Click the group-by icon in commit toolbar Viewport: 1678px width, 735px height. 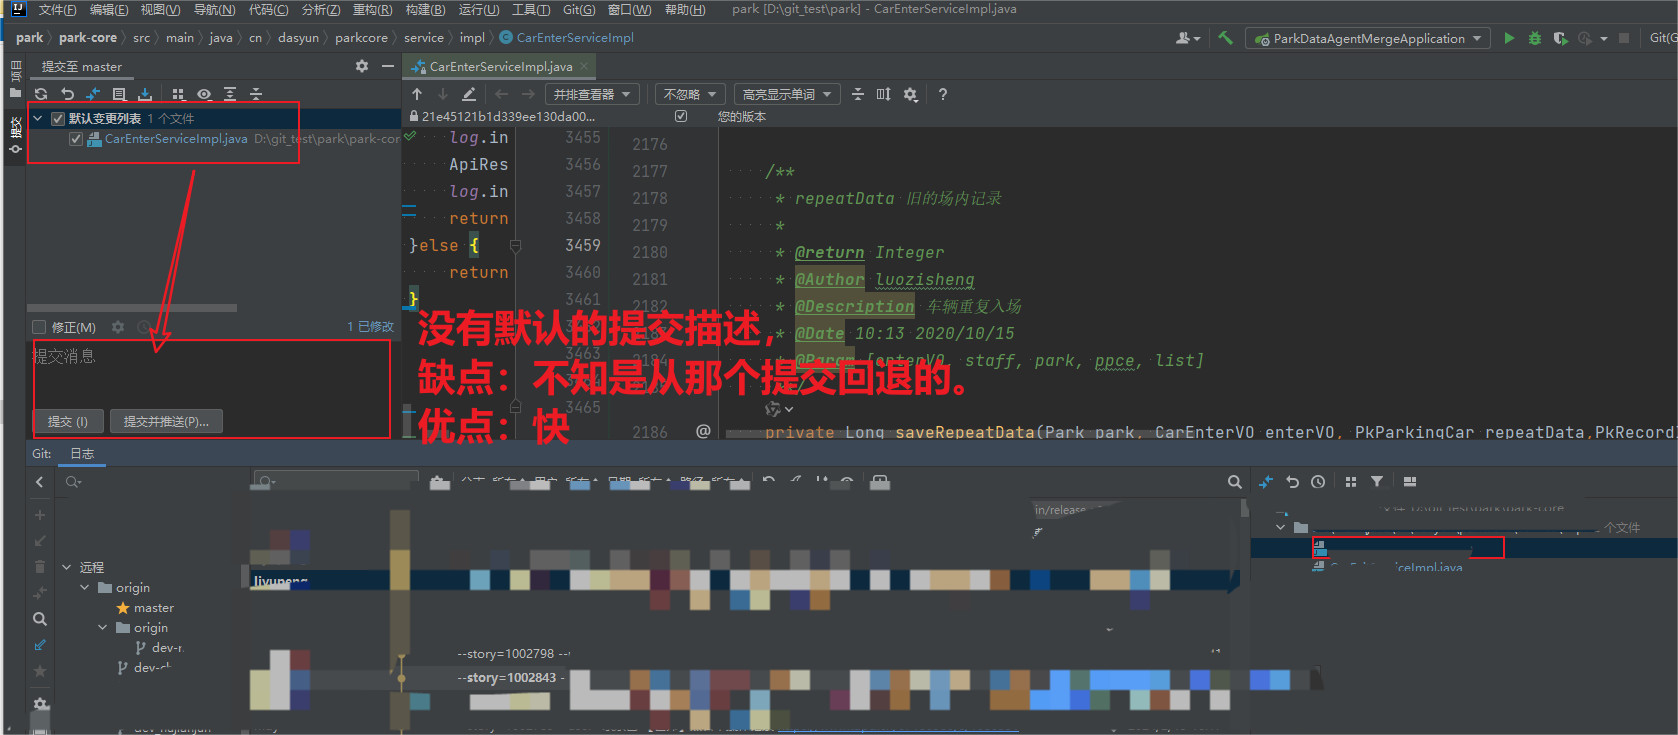tap(178, 94)
